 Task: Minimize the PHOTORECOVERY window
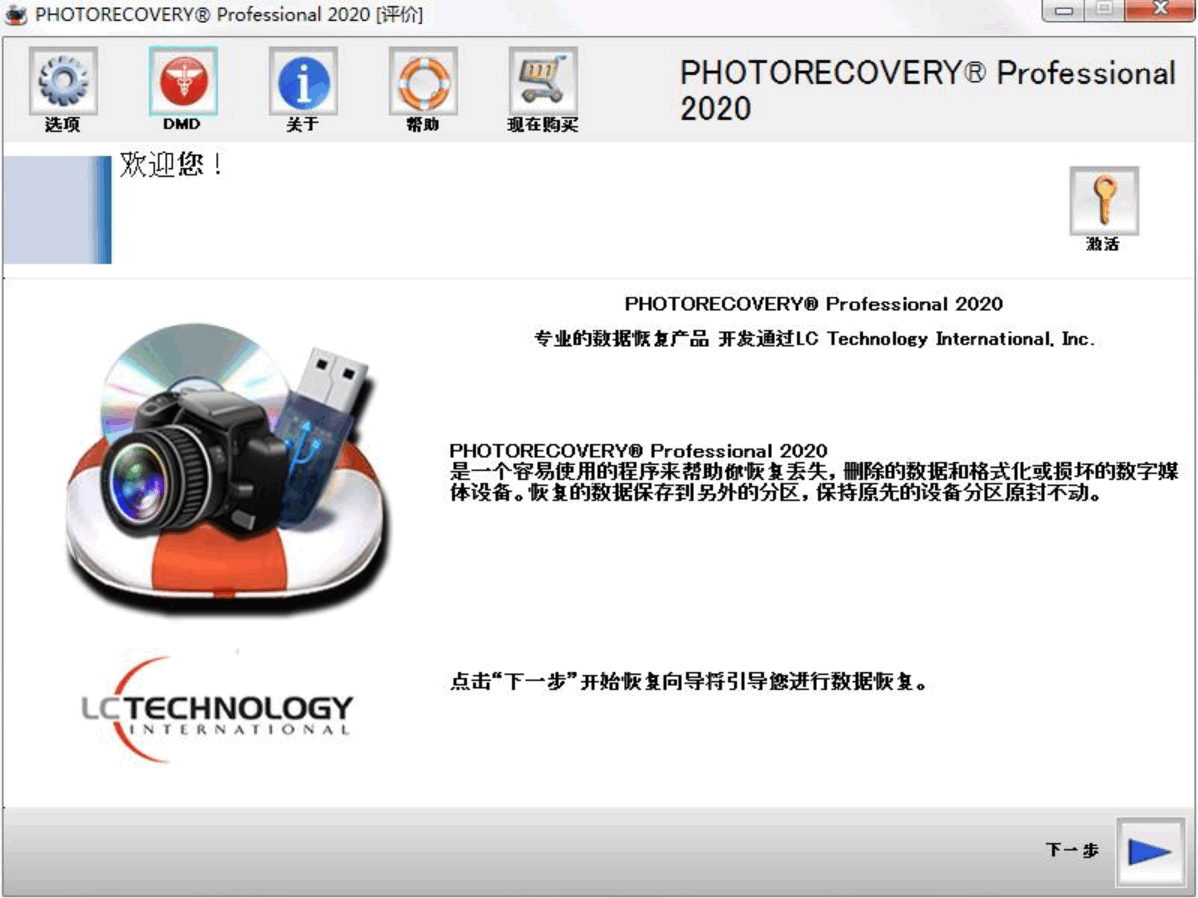[x=1064, y=10]
